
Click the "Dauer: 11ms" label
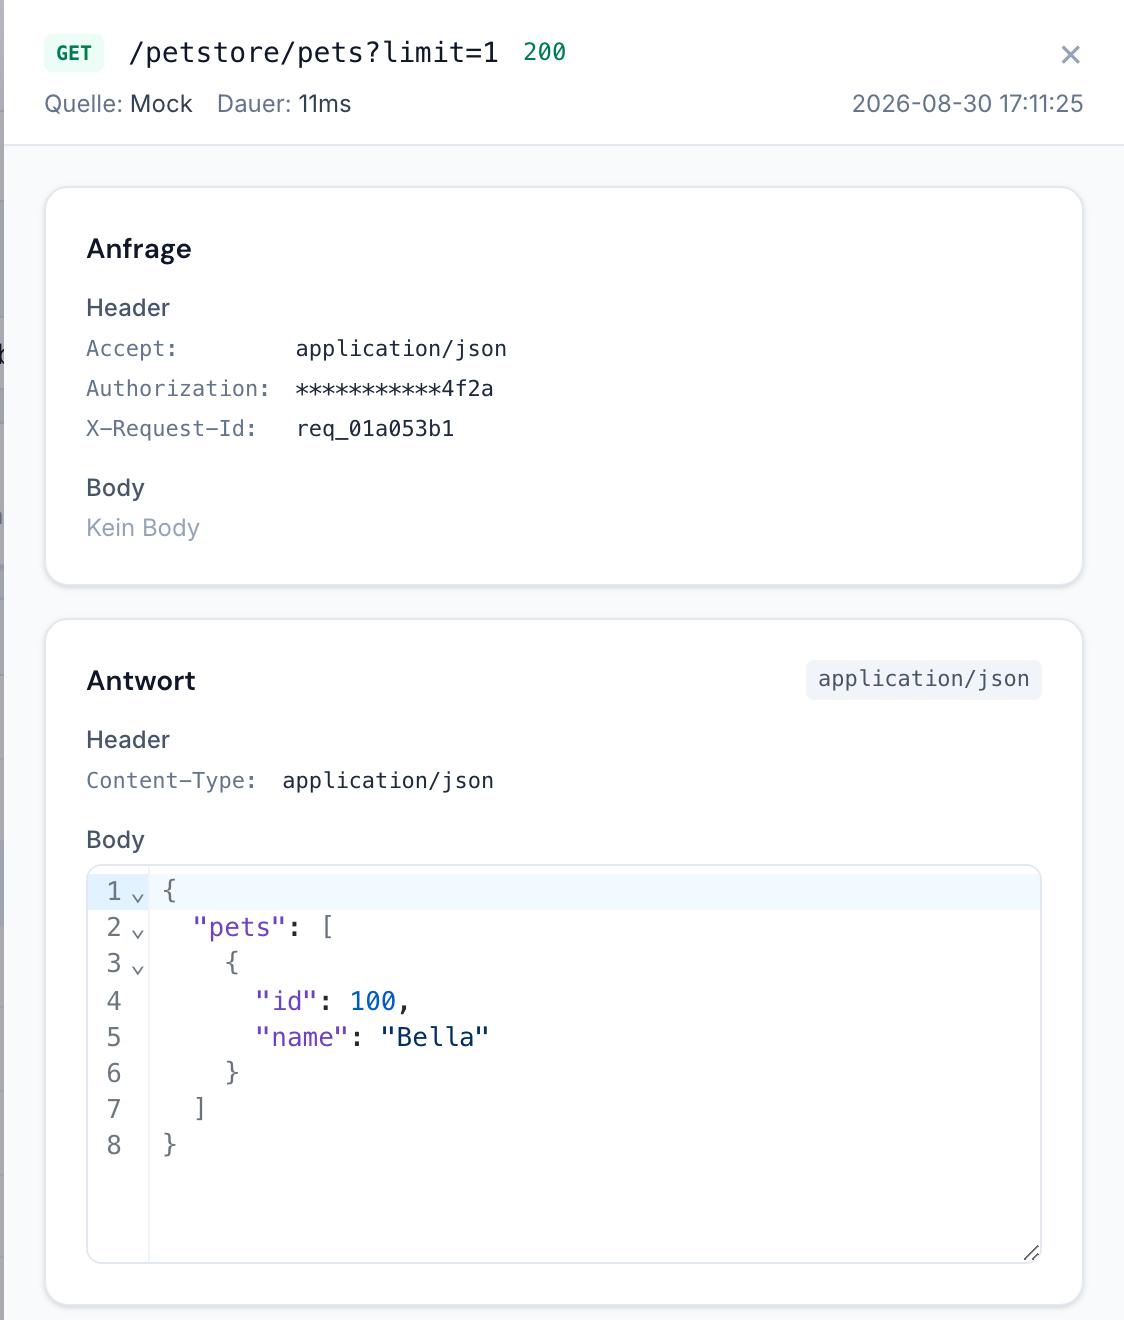point(284,104)
